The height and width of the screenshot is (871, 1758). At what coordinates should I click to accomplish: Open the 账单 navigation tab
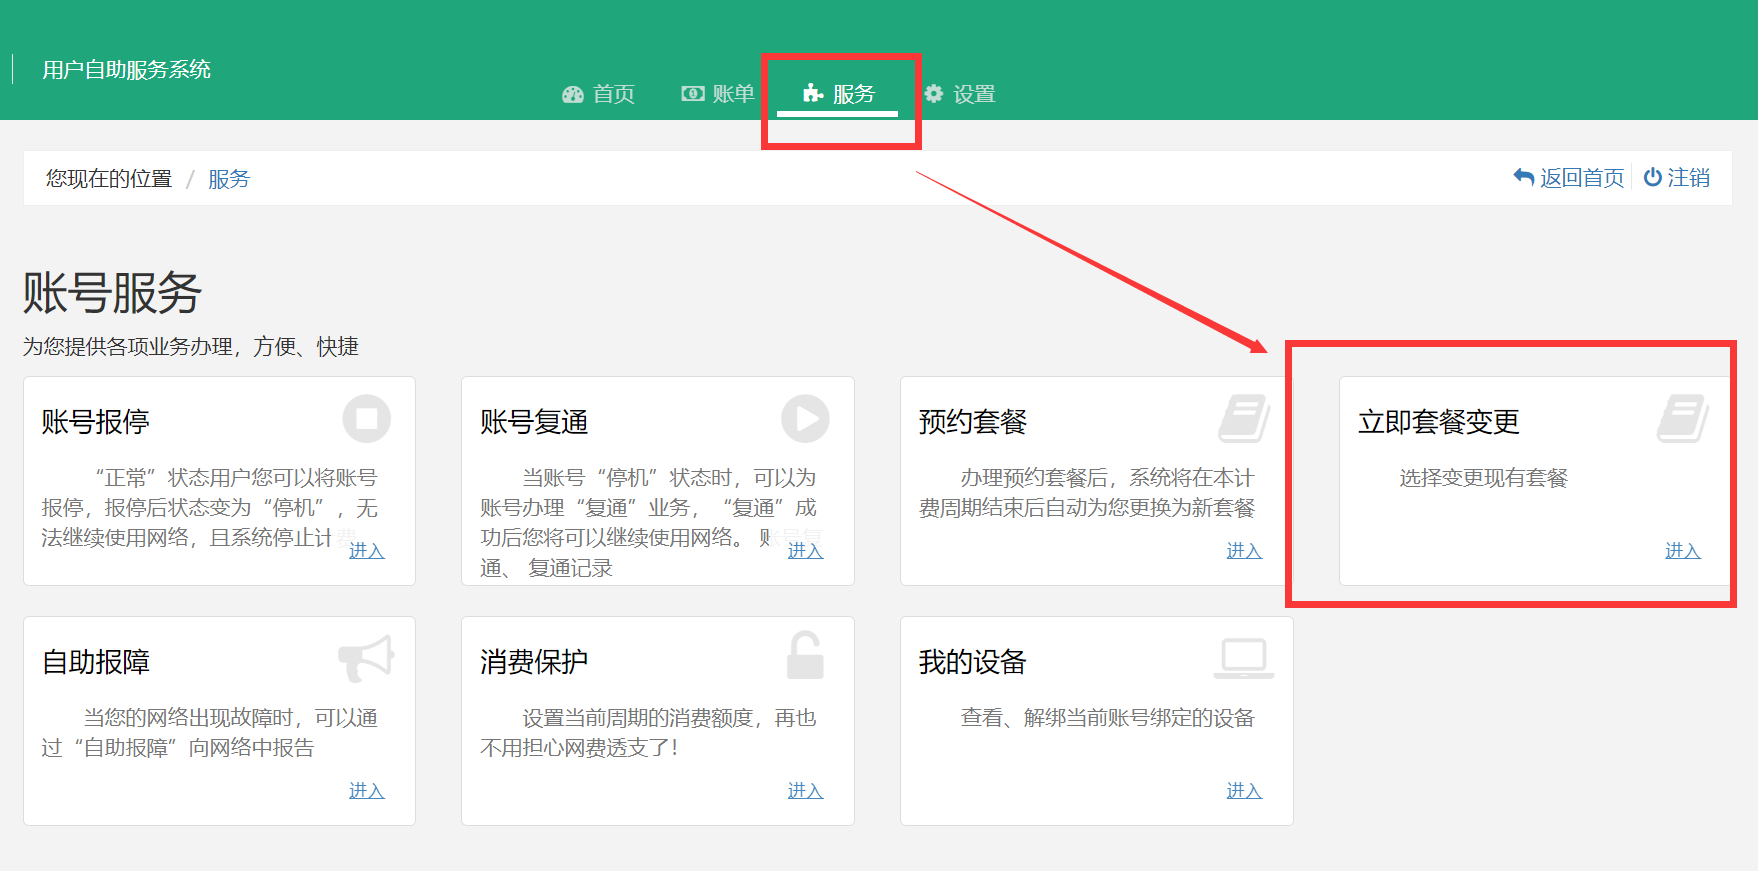[718, 94]
